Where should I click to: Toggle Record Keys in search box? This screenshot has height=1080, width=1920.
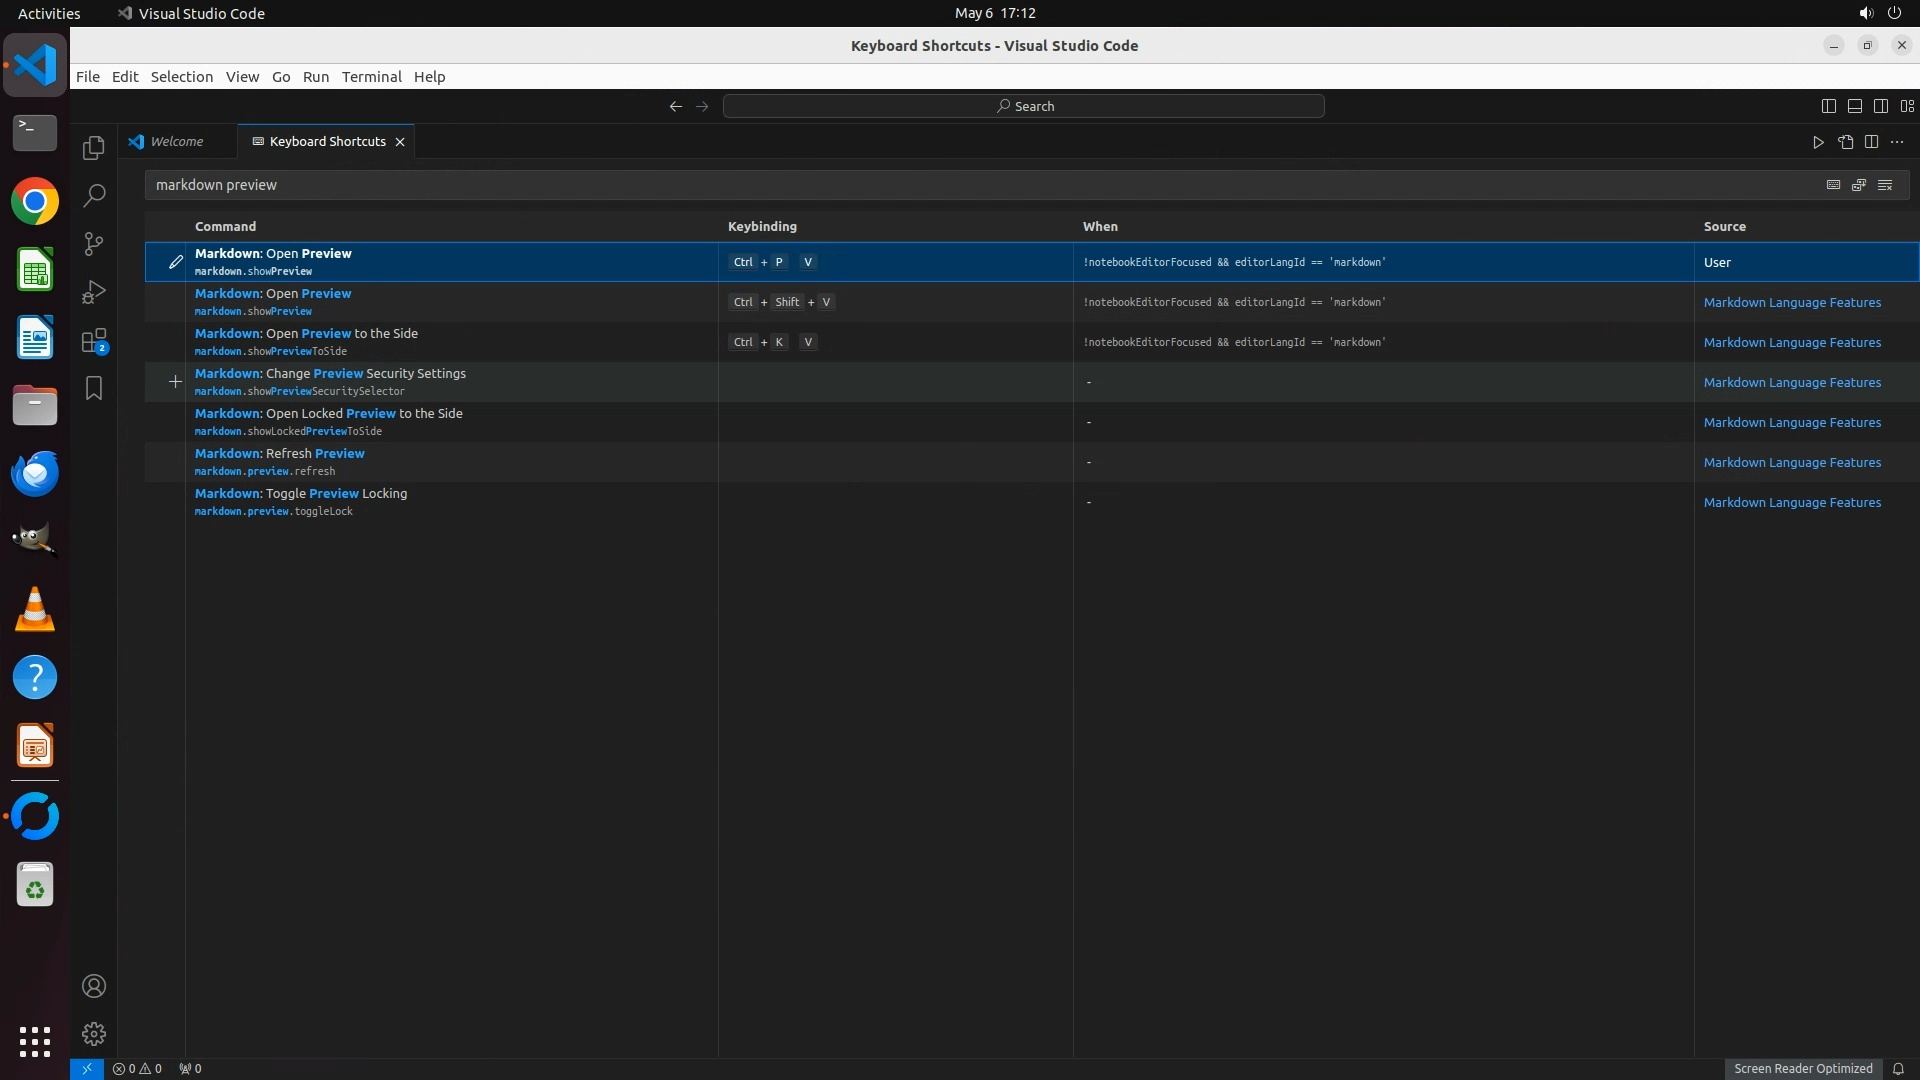1833,185
